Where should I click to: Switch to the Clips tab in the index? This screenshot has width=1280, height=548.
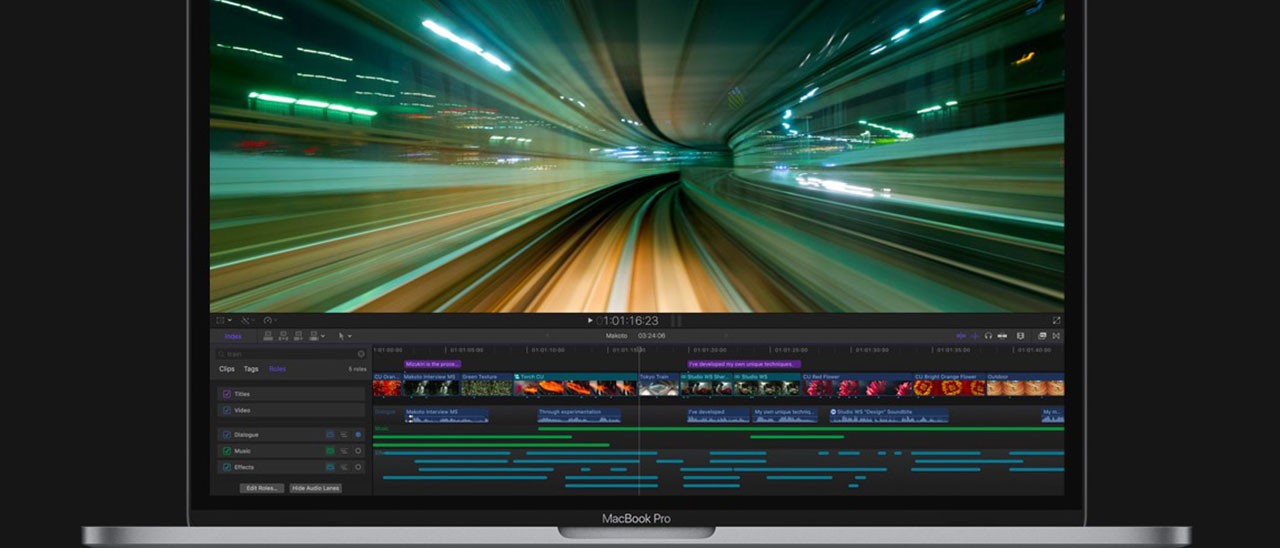click(x=227, y=369)
